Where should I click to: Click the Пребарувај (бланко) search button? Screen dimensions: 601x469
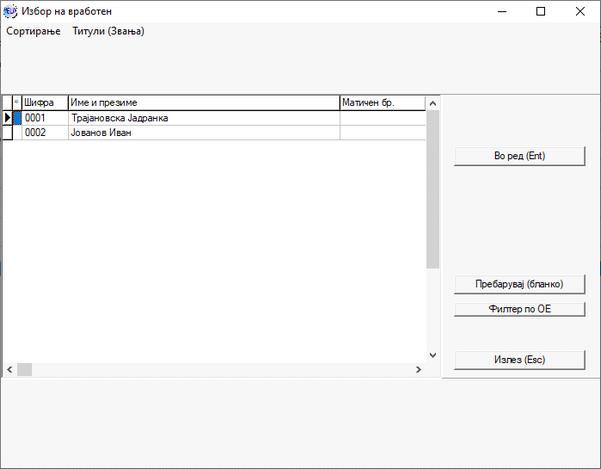pos(519,284)
